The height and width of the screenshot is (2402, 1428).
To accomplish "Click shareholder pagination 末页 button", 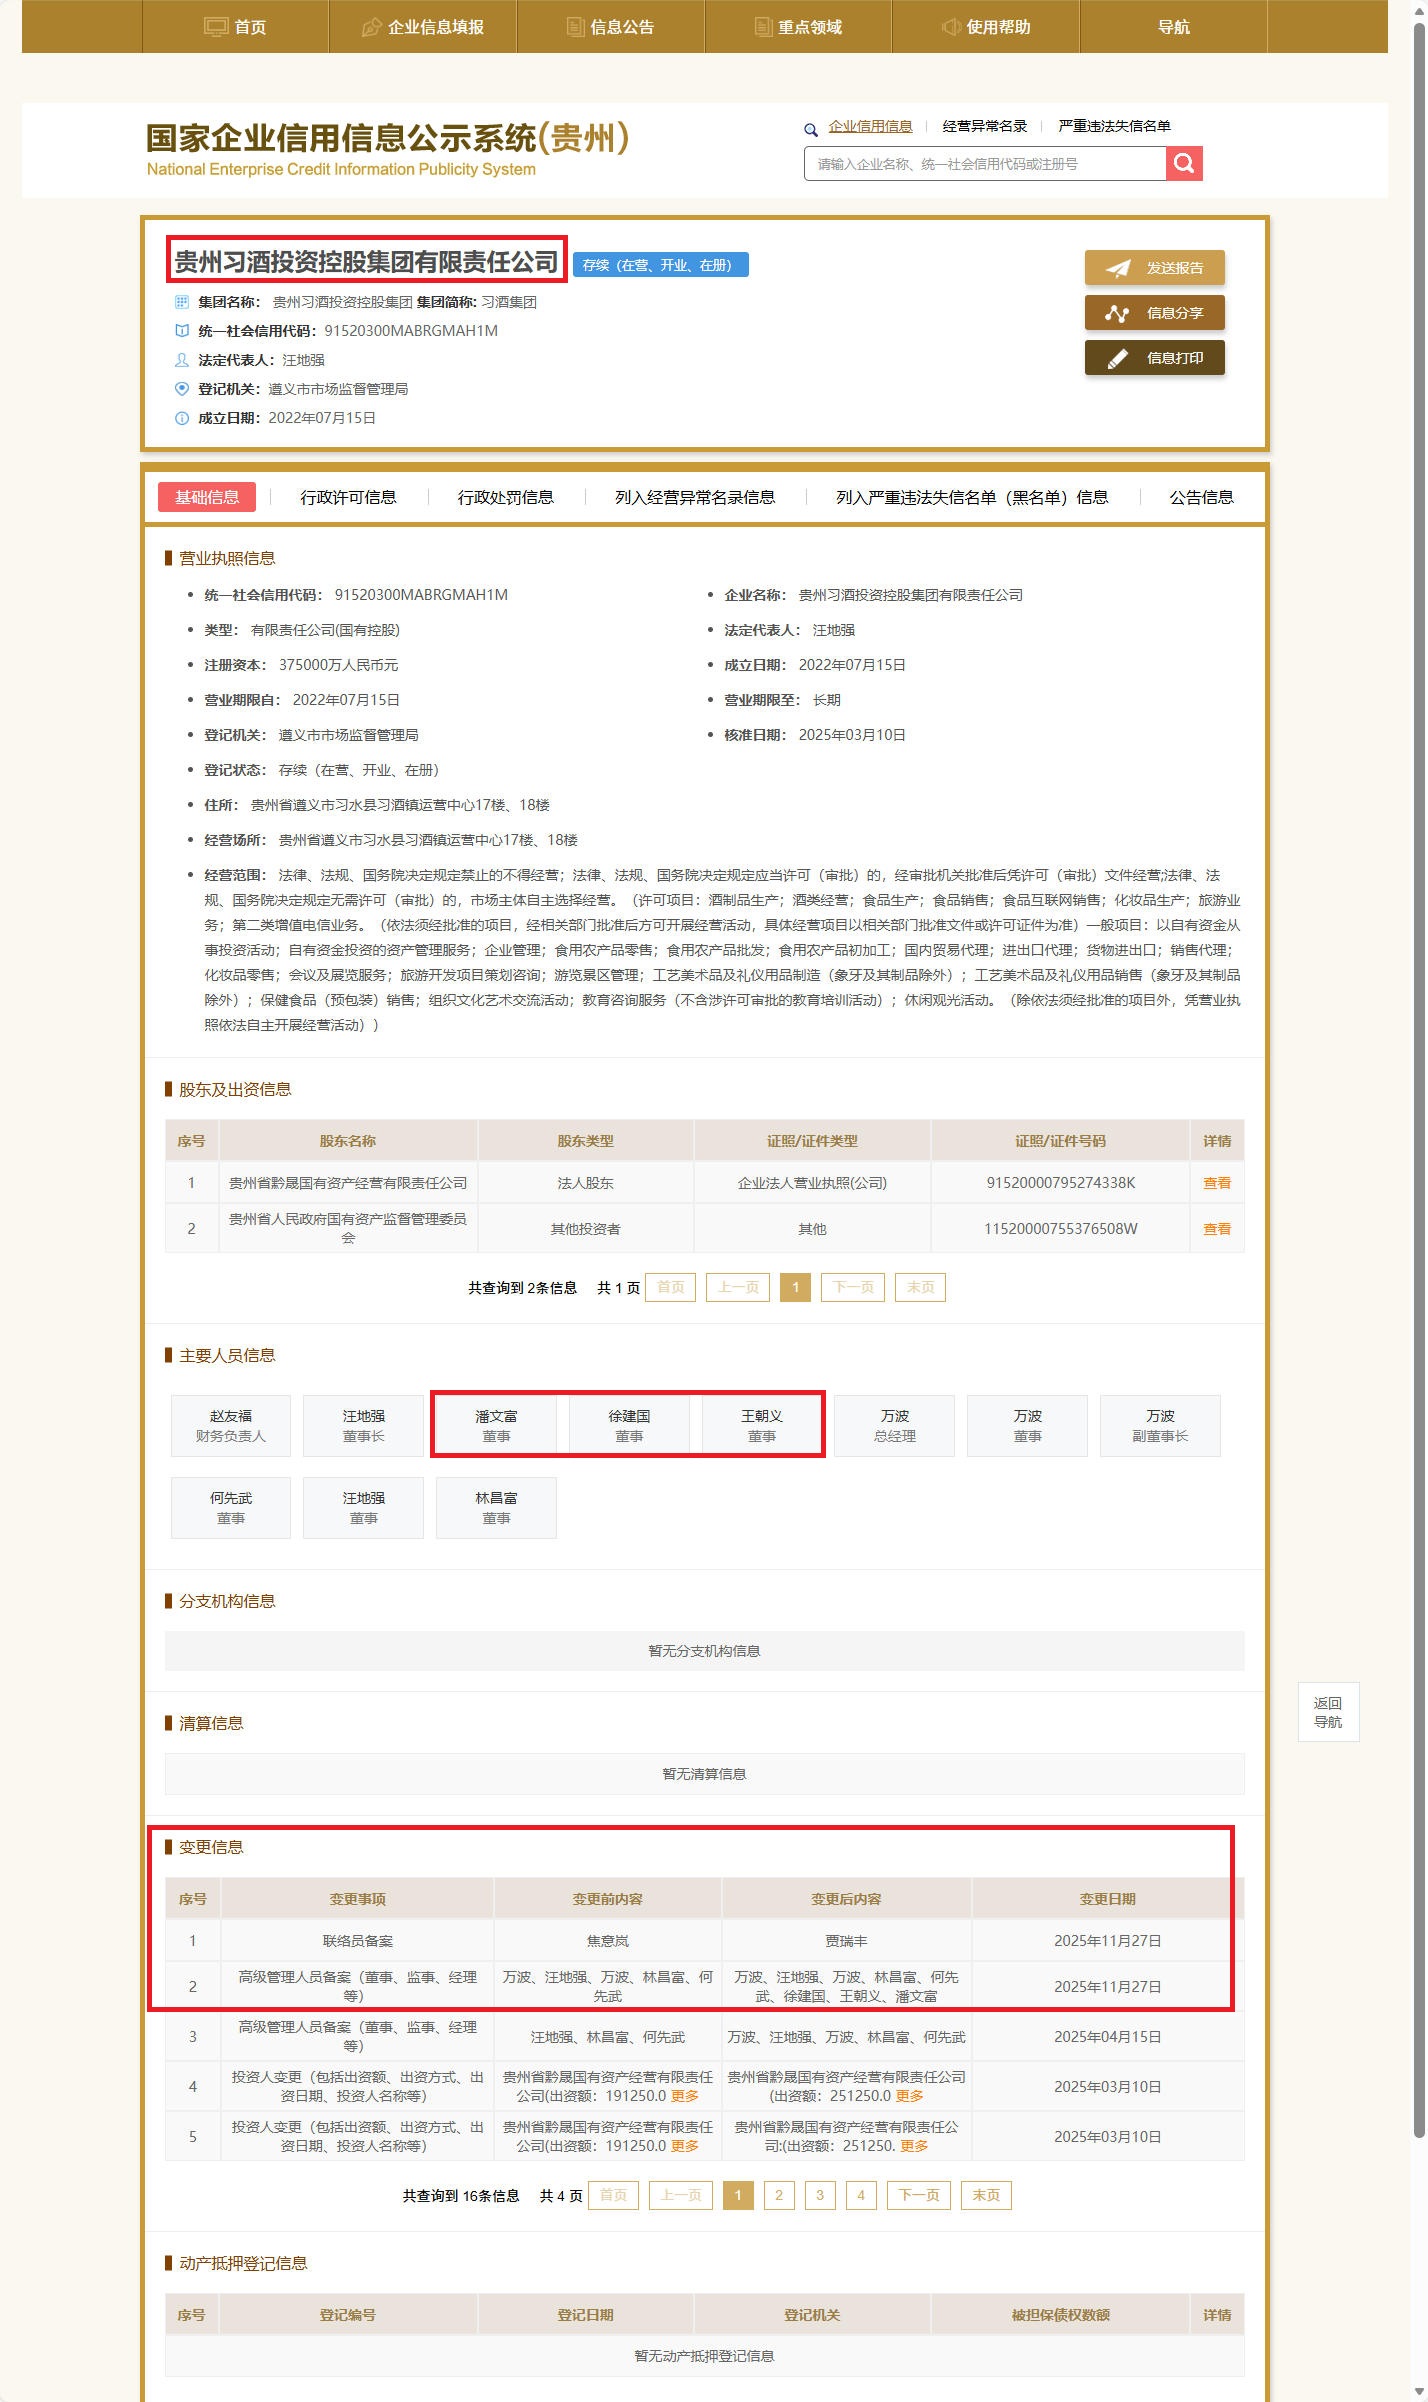I will tap(920, 1287).
